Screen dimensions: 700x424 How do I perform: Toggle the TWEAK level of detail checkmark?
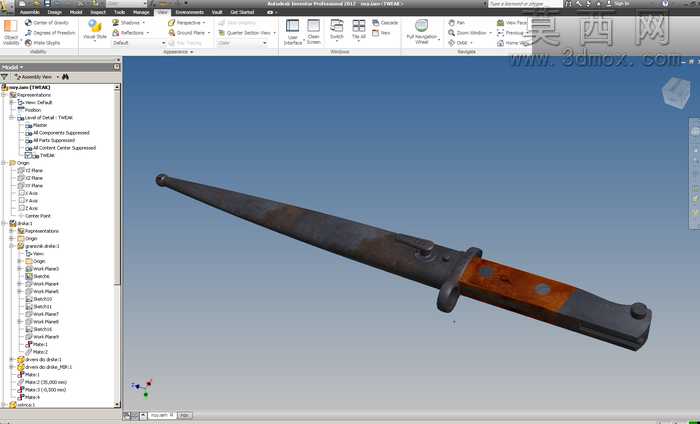pyautogui.click(x=28, y=155)
